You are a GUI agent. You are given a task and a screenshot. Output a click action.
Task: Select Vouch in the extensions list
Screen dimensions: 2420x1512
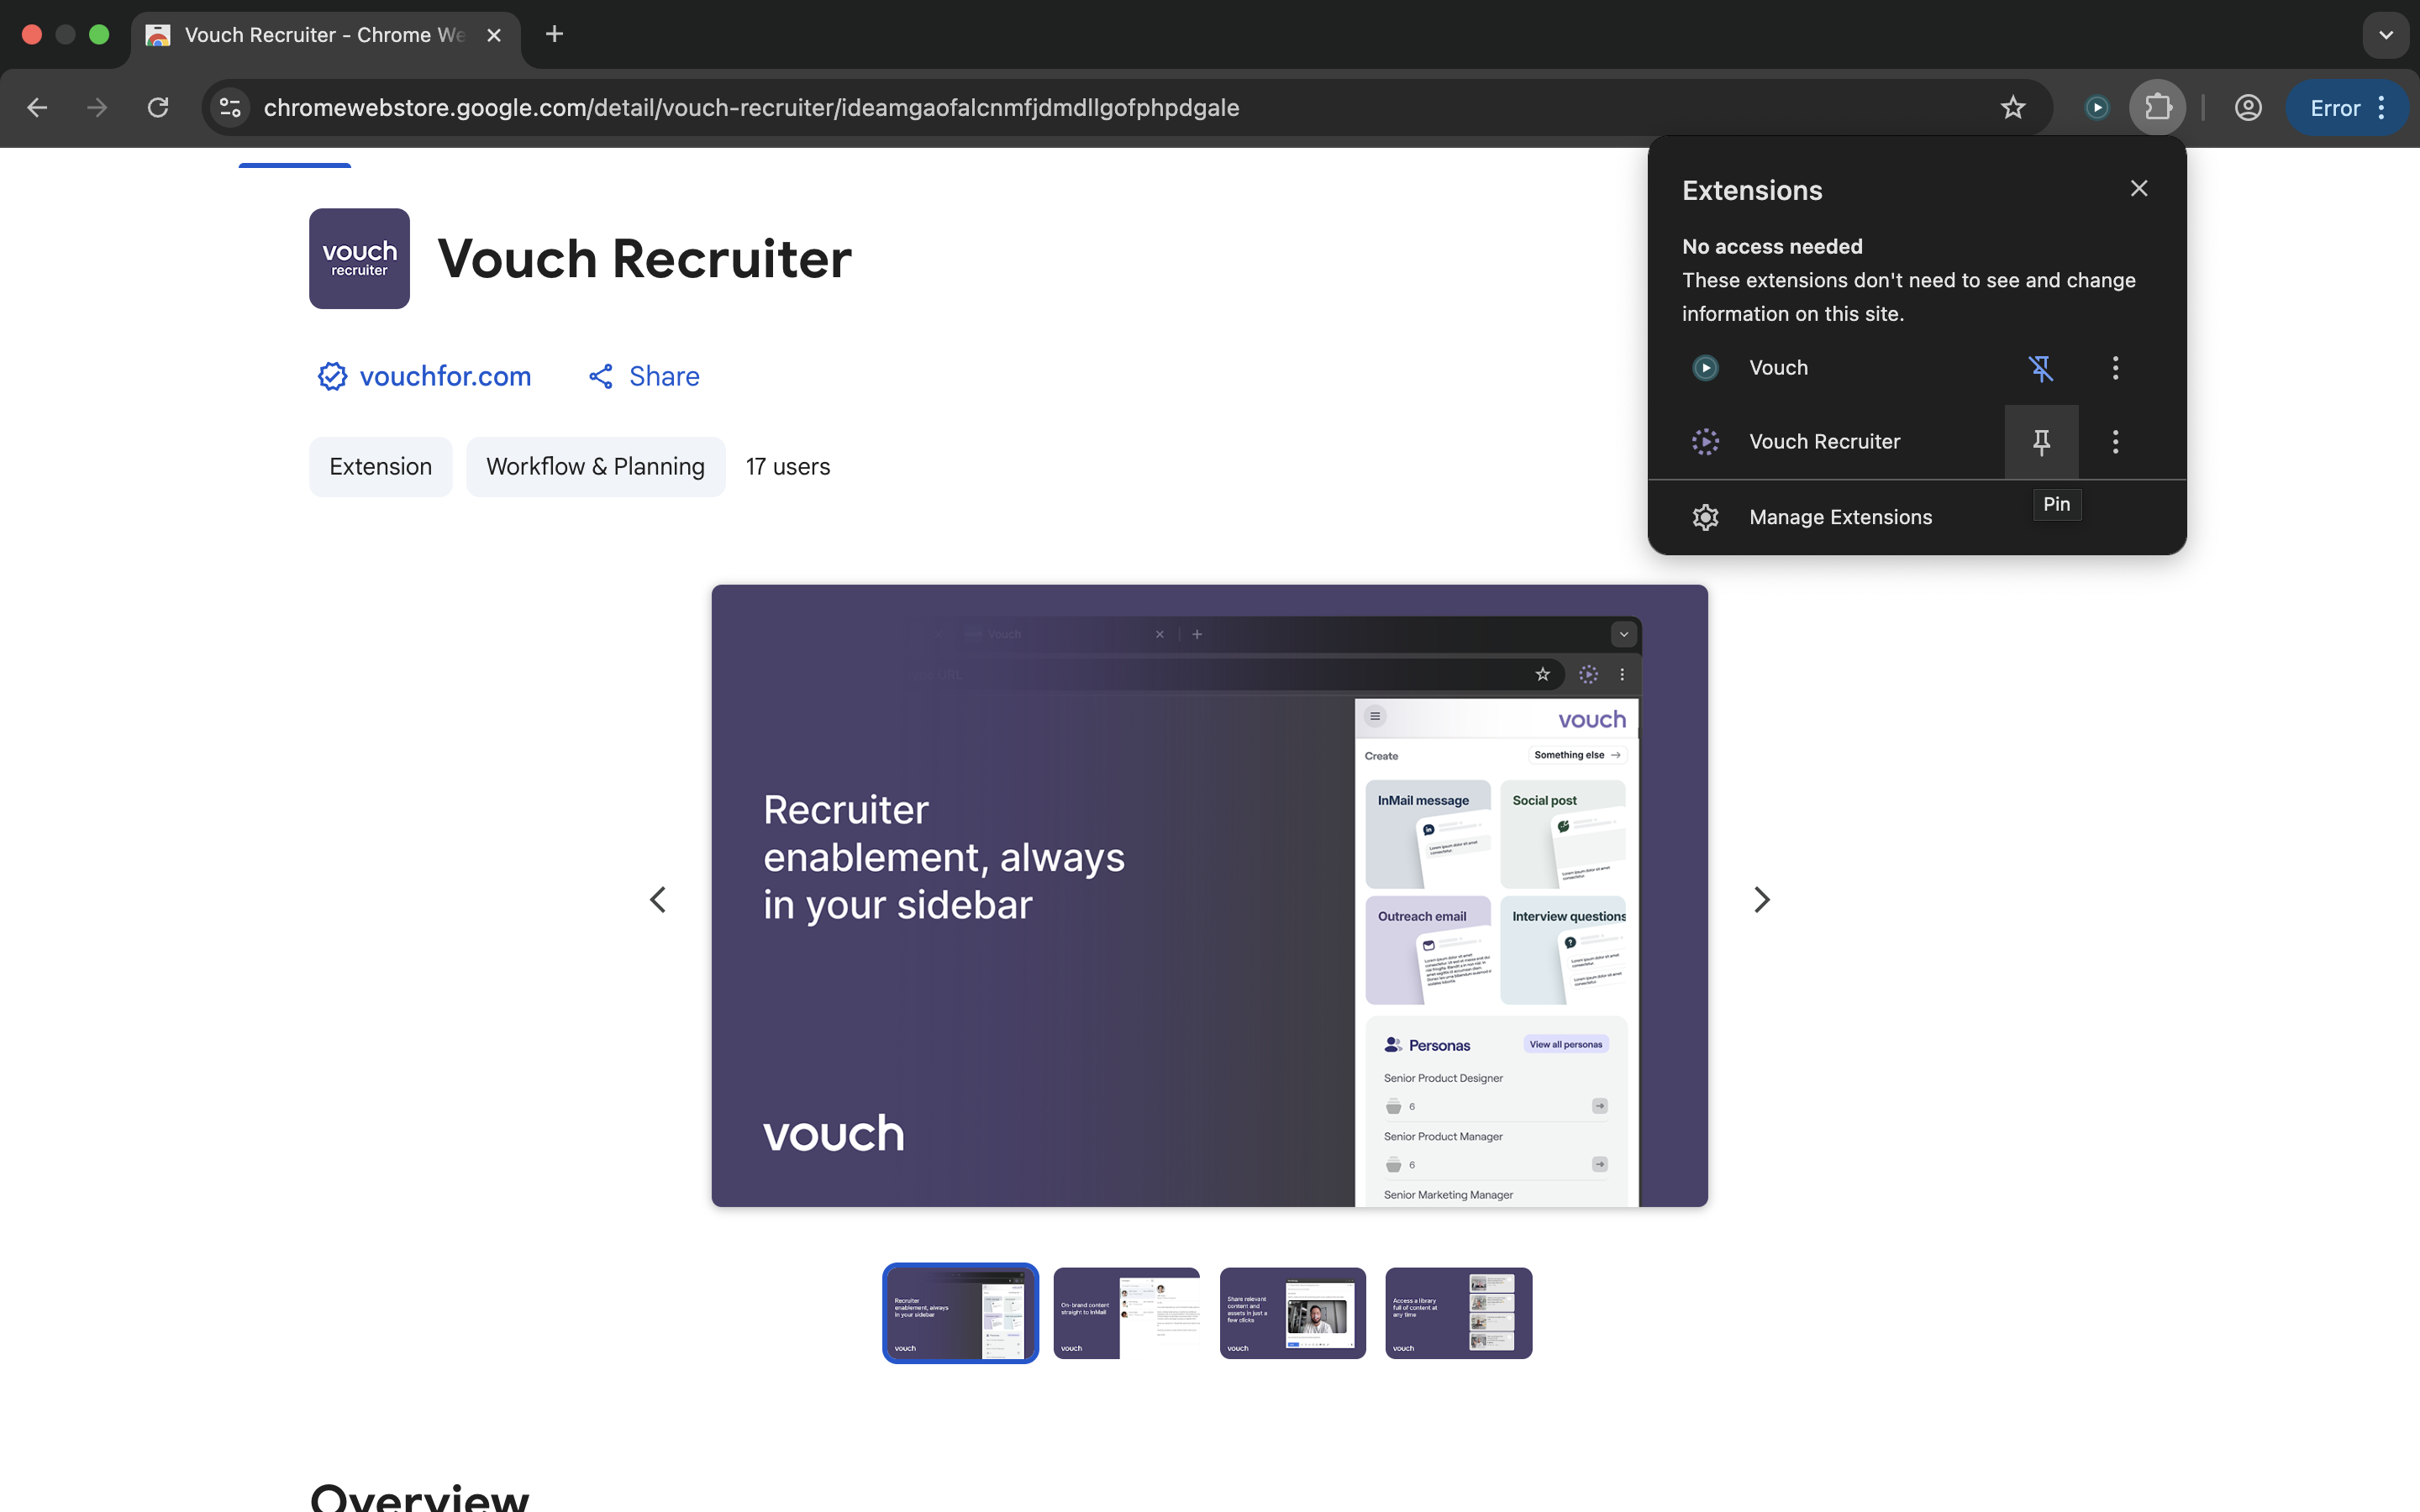pyautogui.click(x=1826, y=368)
